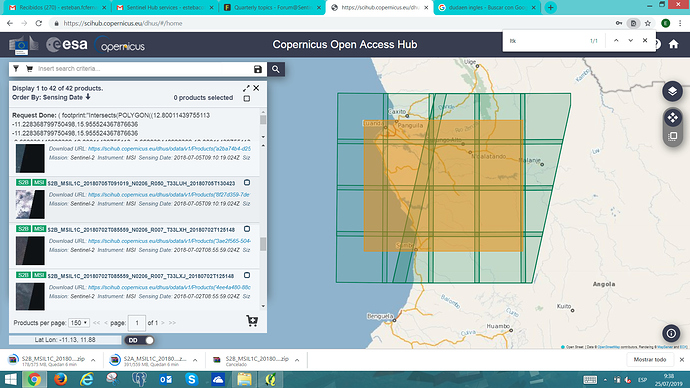Screen dimensions: 690x388
Task: Open download URL for T33LXJ product
Action: pyautogui.click(x=169, y=287)
